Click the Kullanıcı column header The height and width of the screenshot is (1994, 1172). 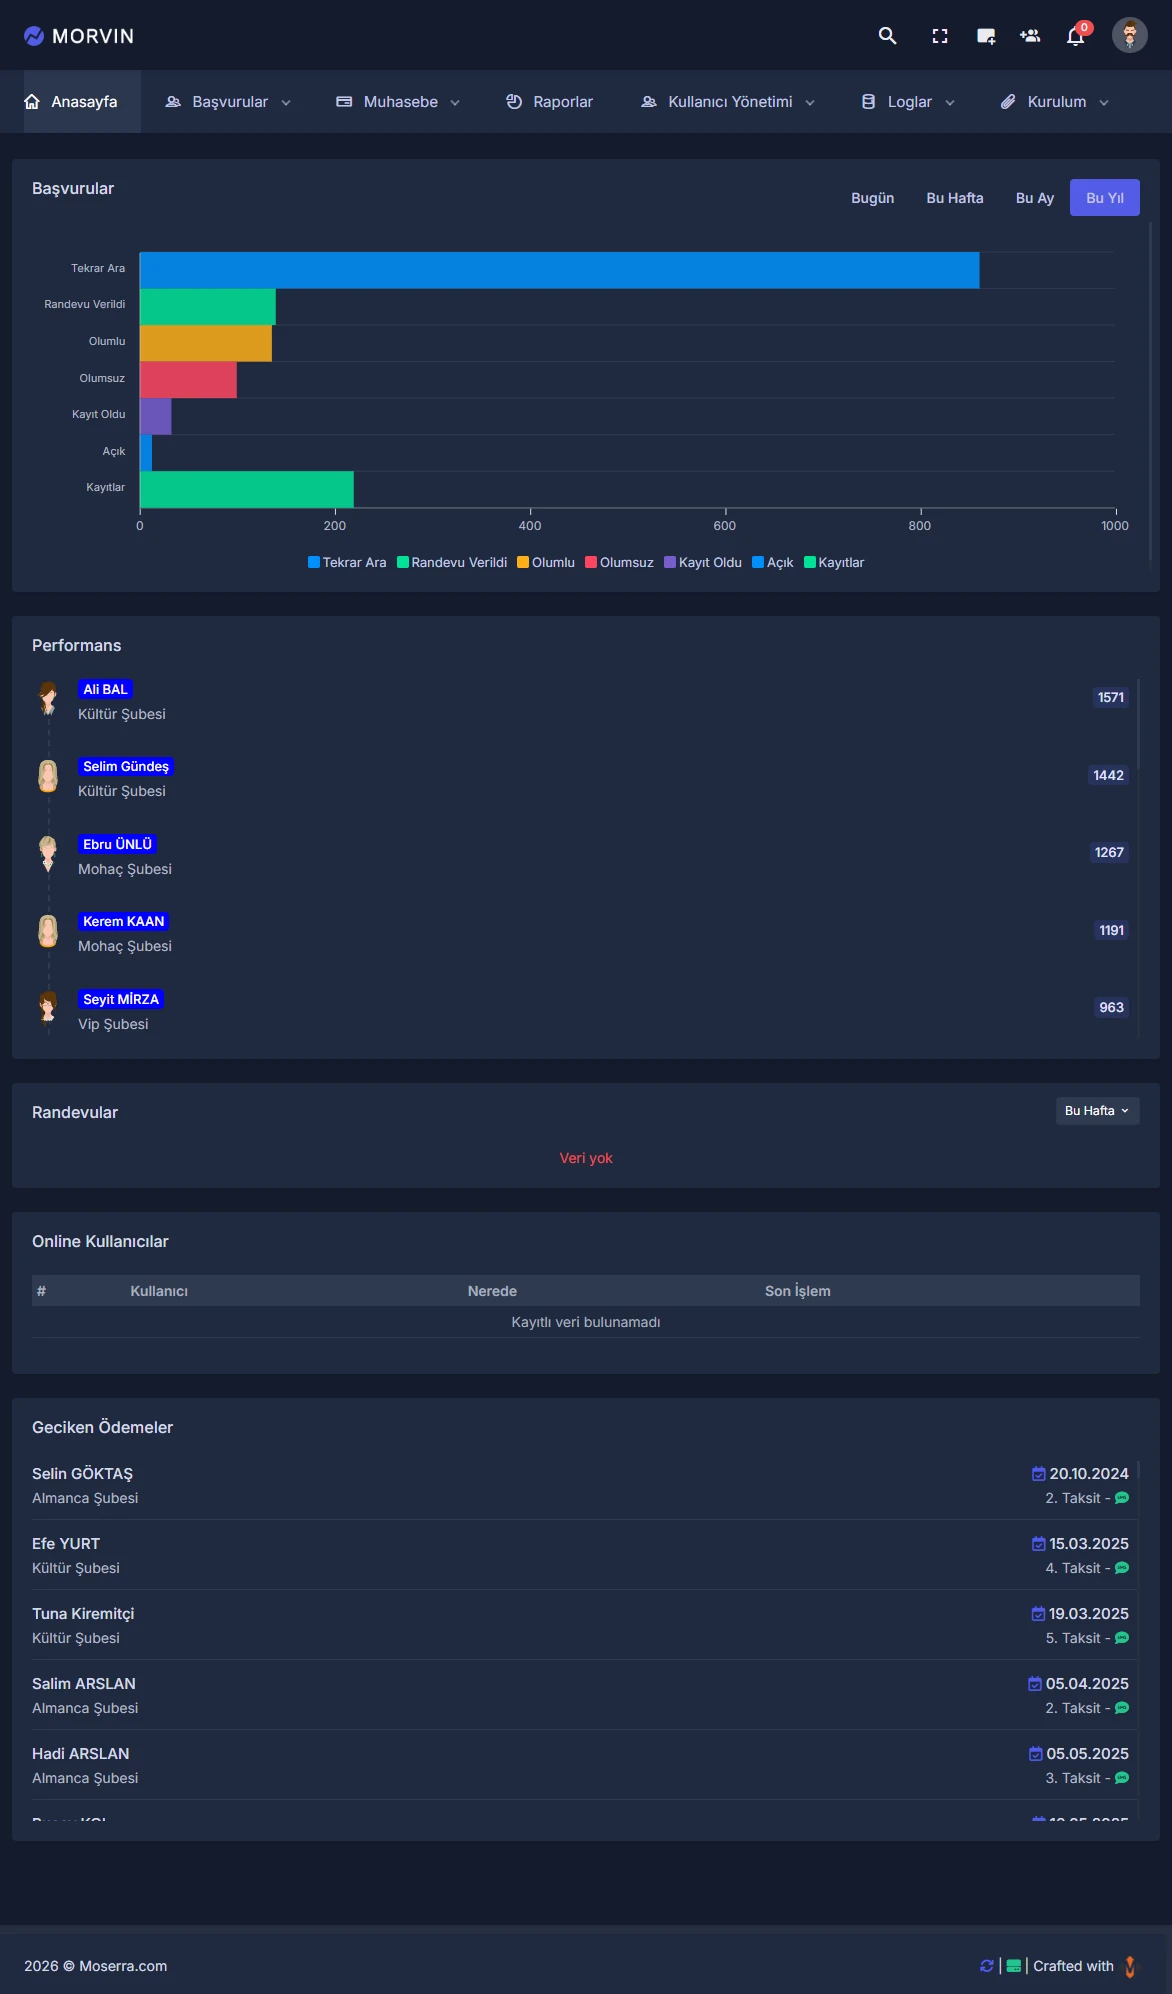pyautogui.click(x=159, y=1291)
